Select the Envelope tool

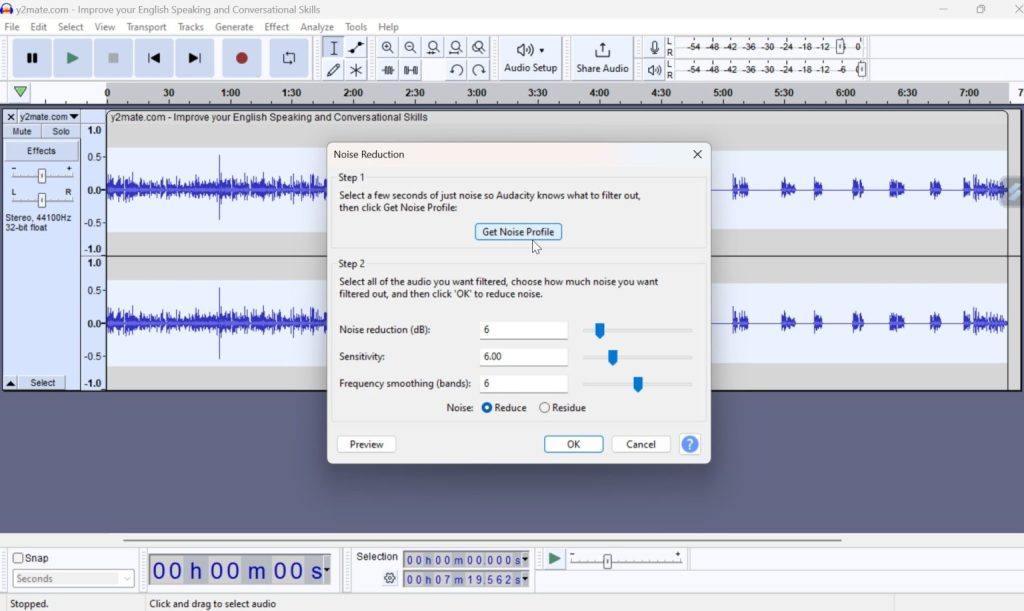click(357, 47)
